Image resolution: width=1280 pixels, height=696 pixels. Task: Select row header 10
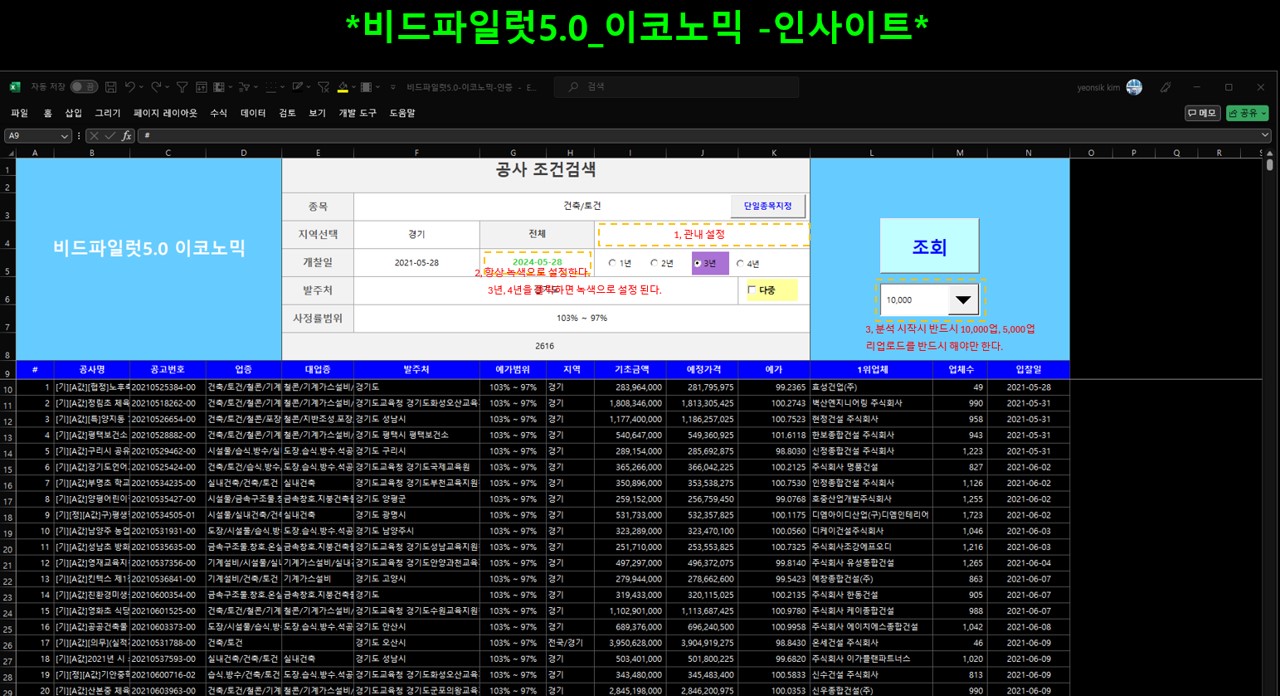[x=8, y=388]
